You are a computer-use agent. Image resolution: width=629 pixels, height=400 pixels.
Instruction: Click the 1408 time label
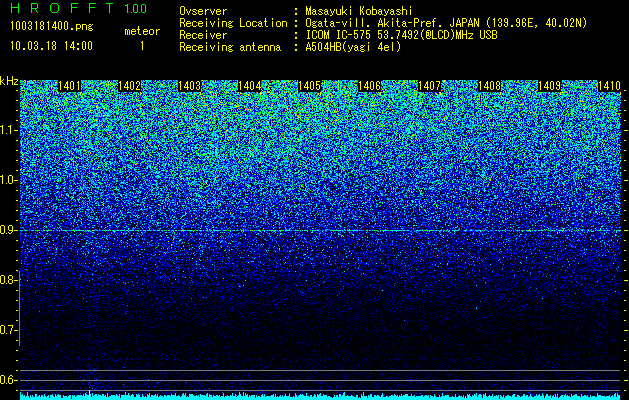pos(490,86)
